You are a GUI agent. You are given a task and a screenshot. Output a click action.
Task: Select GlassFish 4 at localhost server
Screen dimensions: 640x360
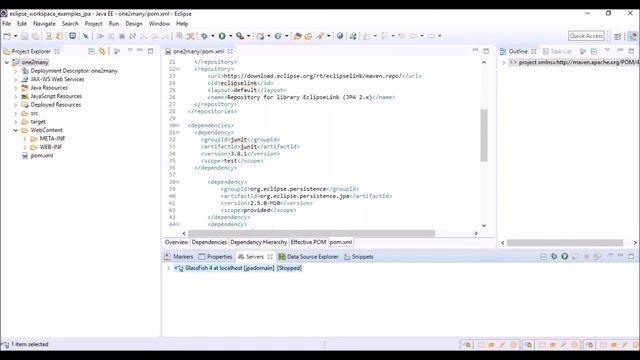tap(243, 268)
